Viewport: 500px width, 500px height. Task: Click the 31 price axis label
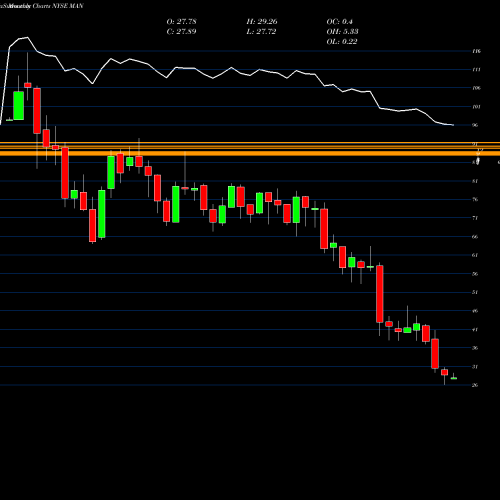pos(475,367)
